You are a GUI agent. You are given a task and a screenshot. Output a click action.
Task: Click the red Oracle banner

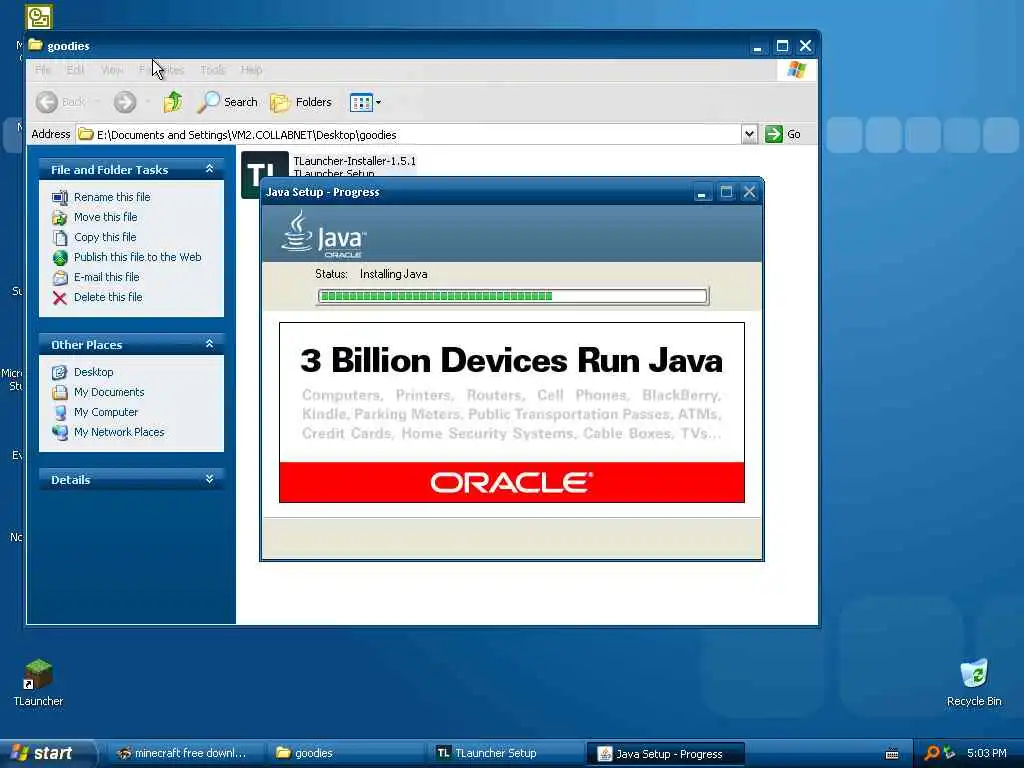click(511, 482)
